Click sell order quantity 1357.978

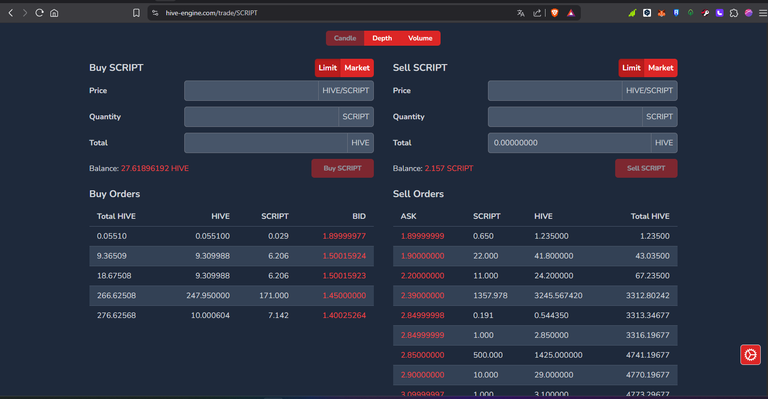[490, 296]
